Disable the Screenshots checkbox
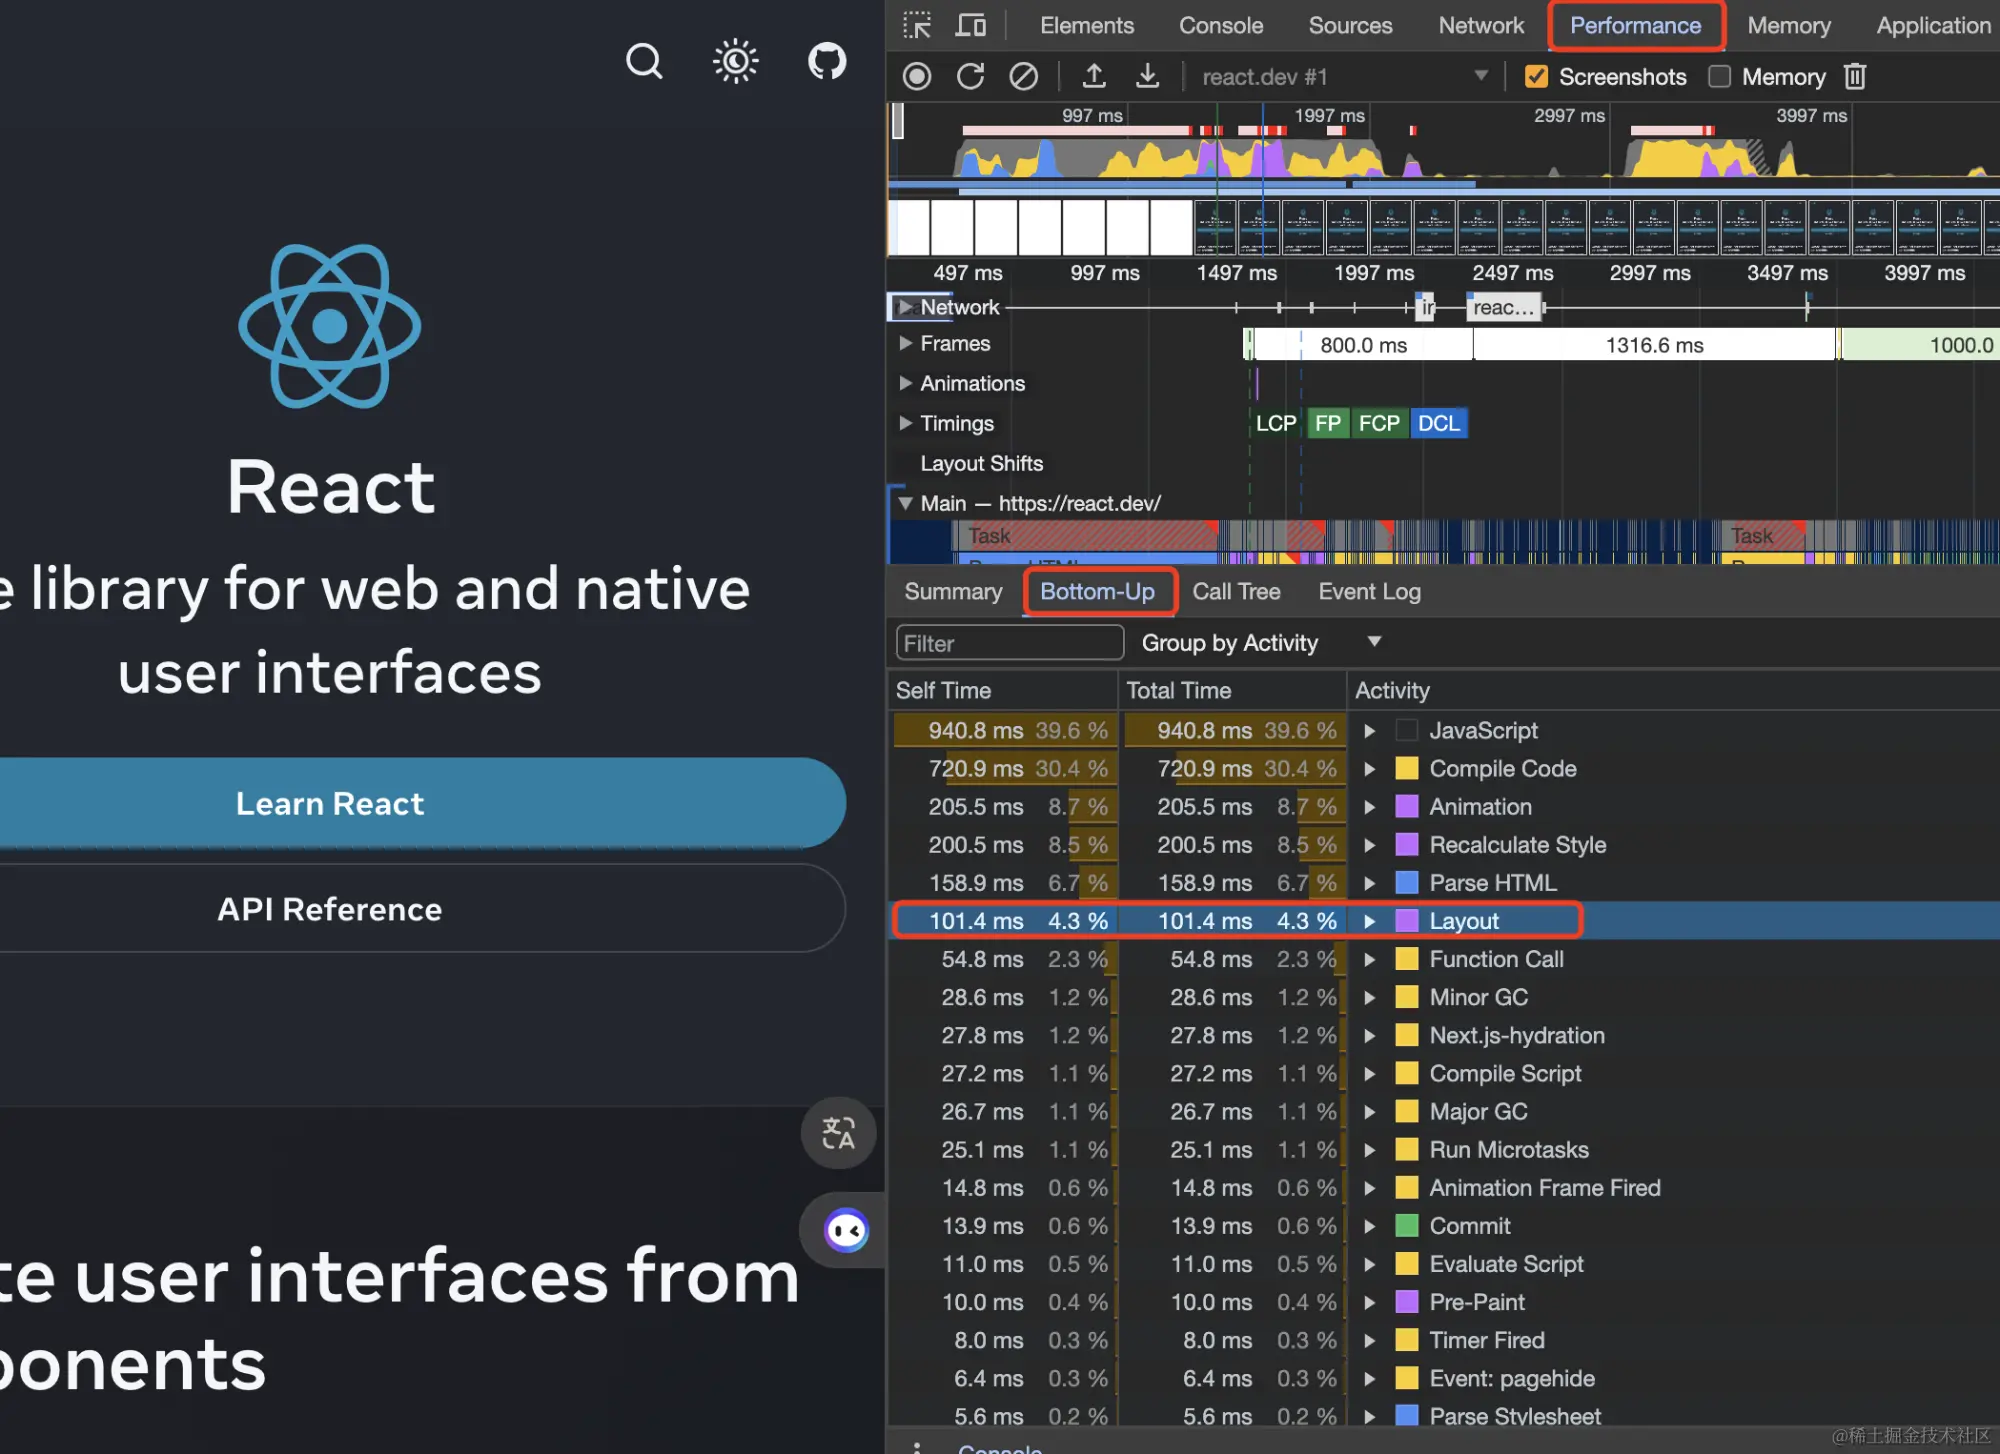2000x1454 pixels. pos(1537,76)
